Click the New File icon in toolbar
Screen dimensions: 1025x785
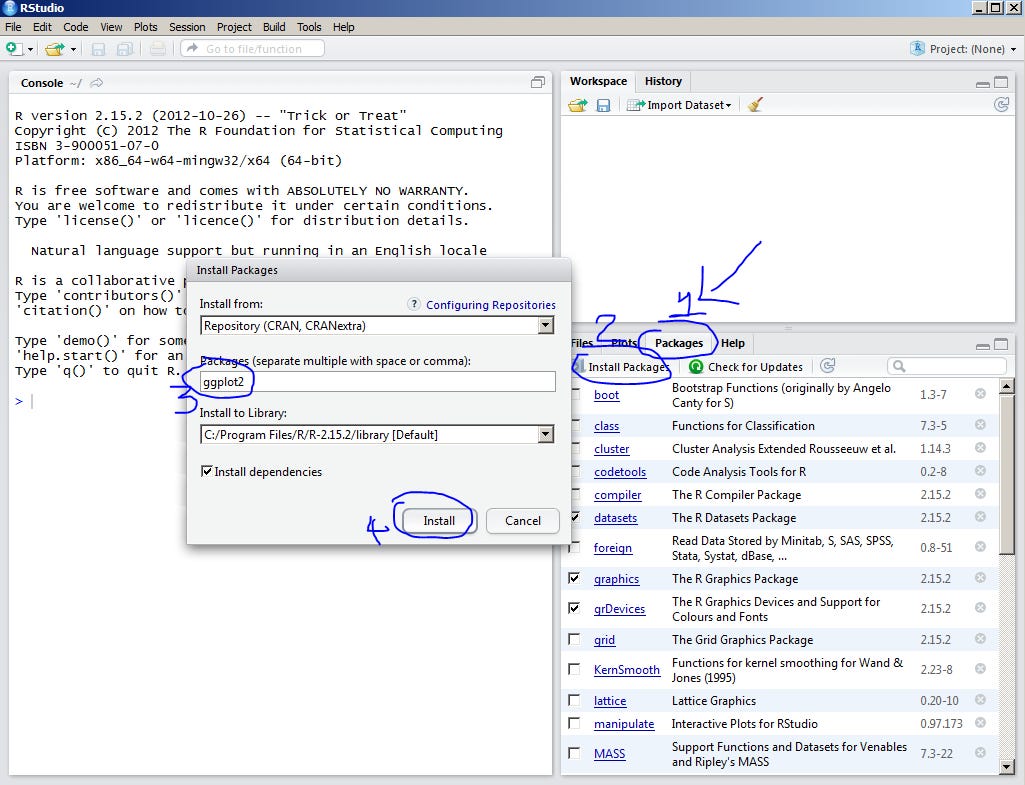coord(13,49)
